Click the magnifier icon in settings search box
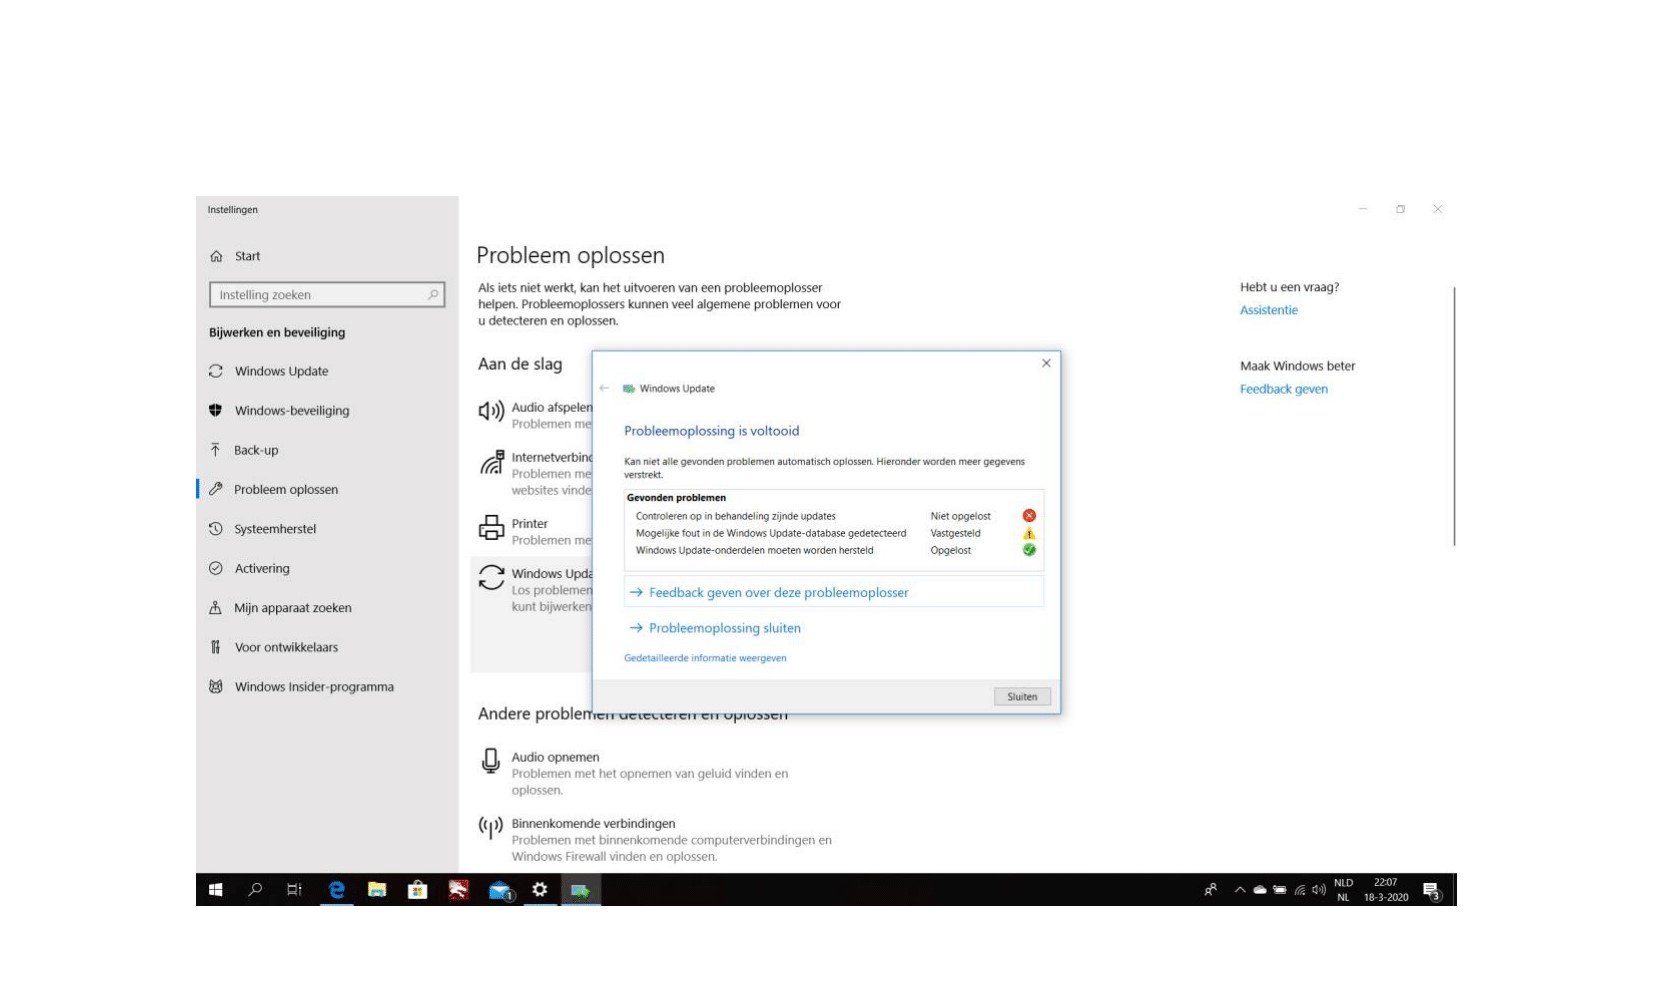The height and width of the screenshot is (995, 1653). [433, 295]
